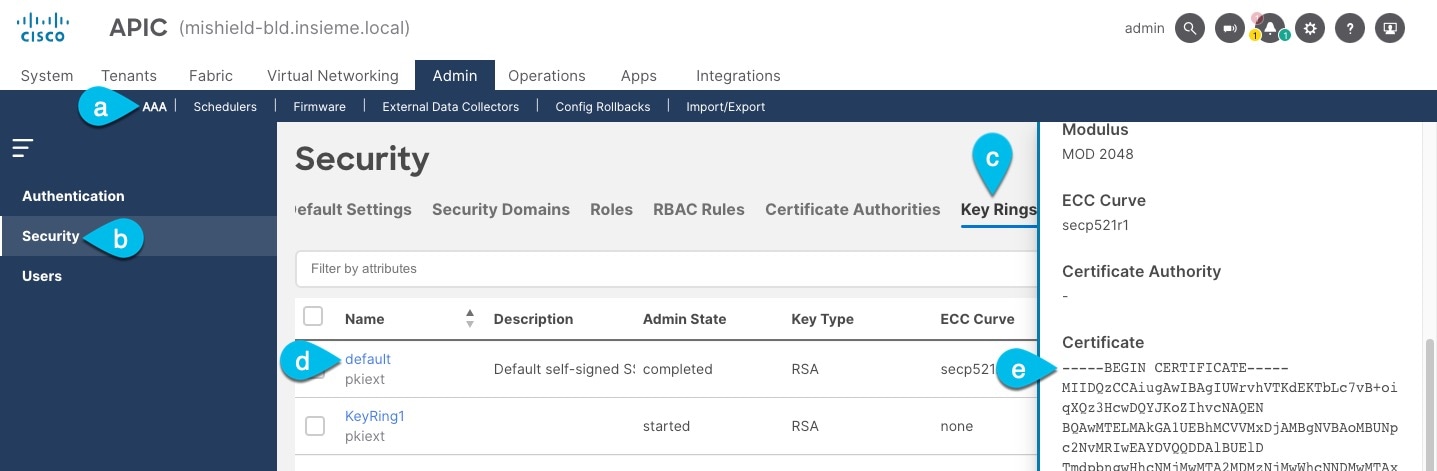Click the 'none' ECC curve cell

957,426
